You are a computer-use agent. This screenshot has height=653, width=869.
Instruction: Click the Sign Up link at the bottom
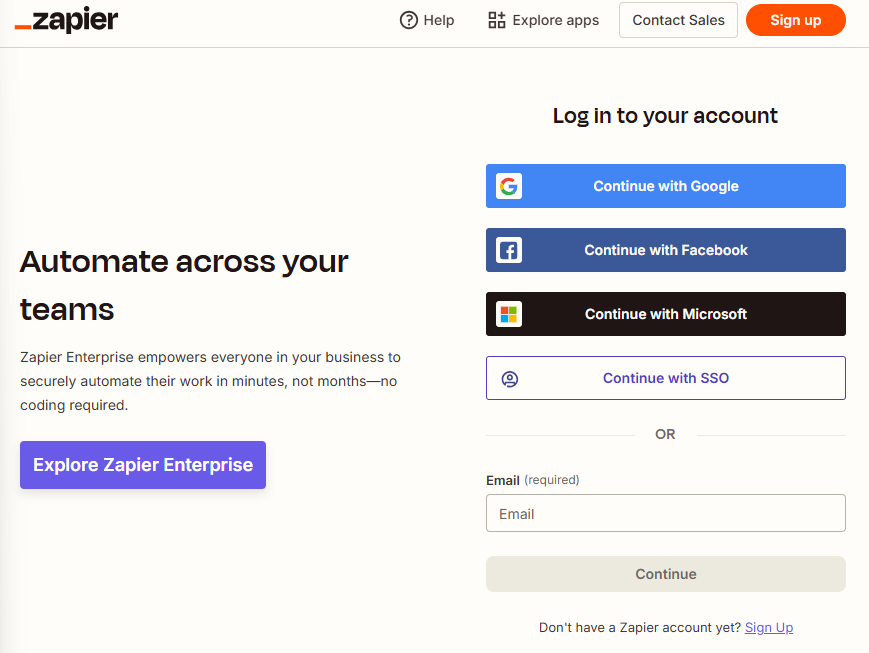pos(768,627)
